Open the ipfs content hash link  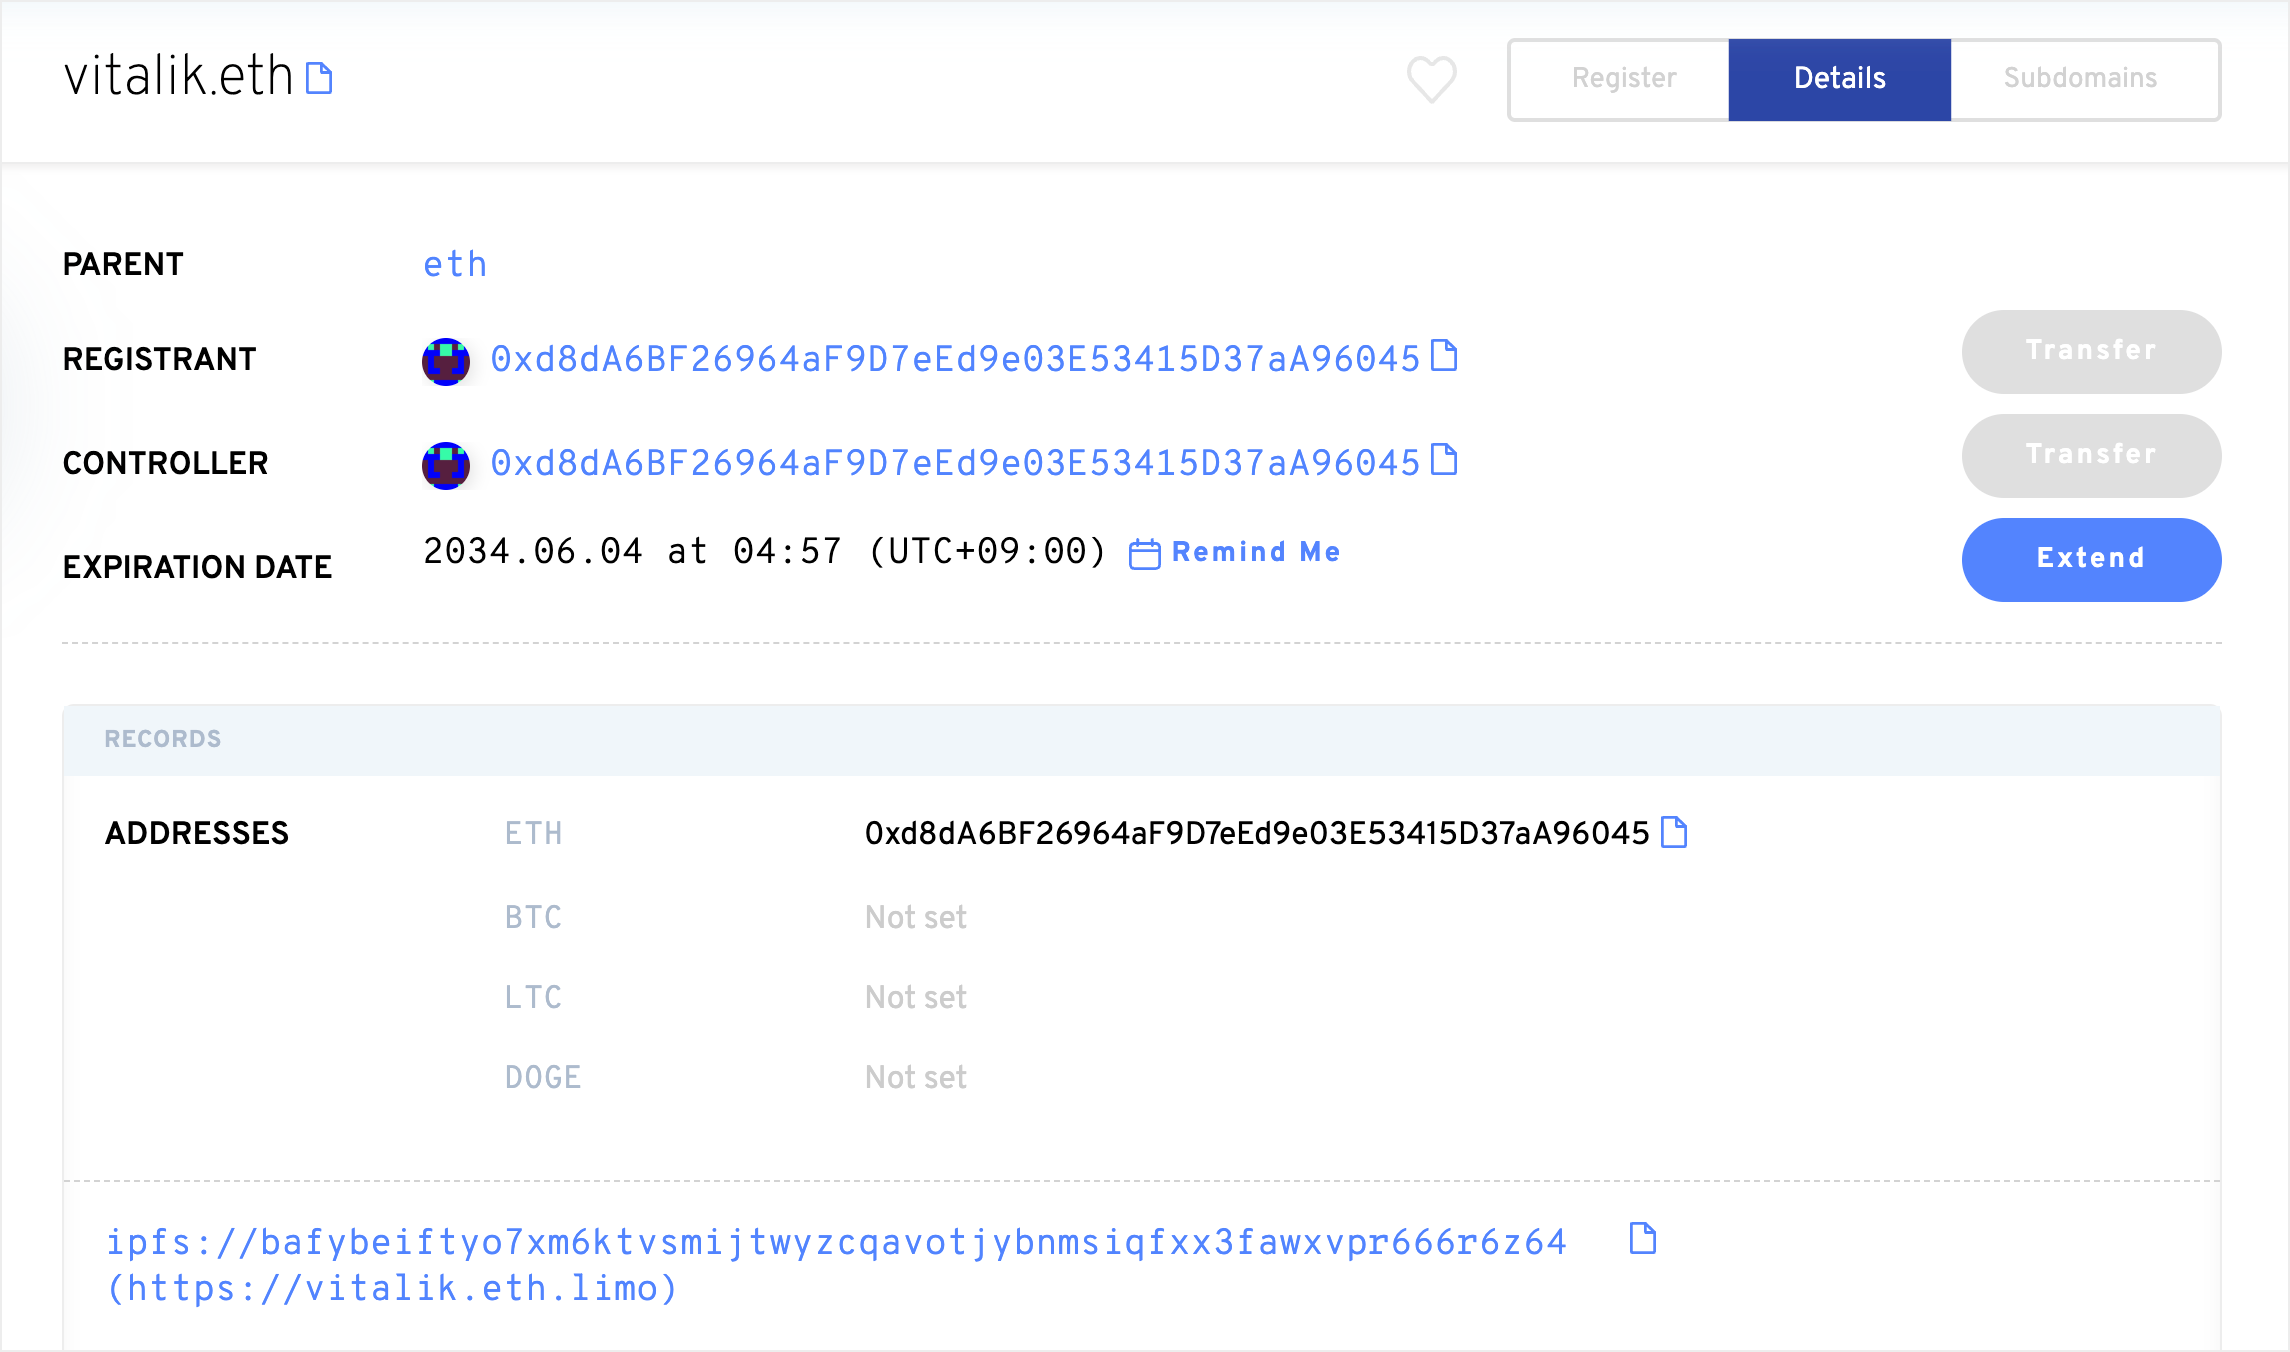(836, 1242)
